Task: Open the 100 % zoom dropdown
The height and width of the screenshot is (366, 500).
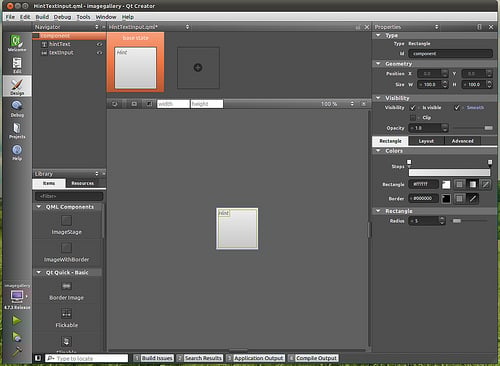Action: tap(352, 104)
